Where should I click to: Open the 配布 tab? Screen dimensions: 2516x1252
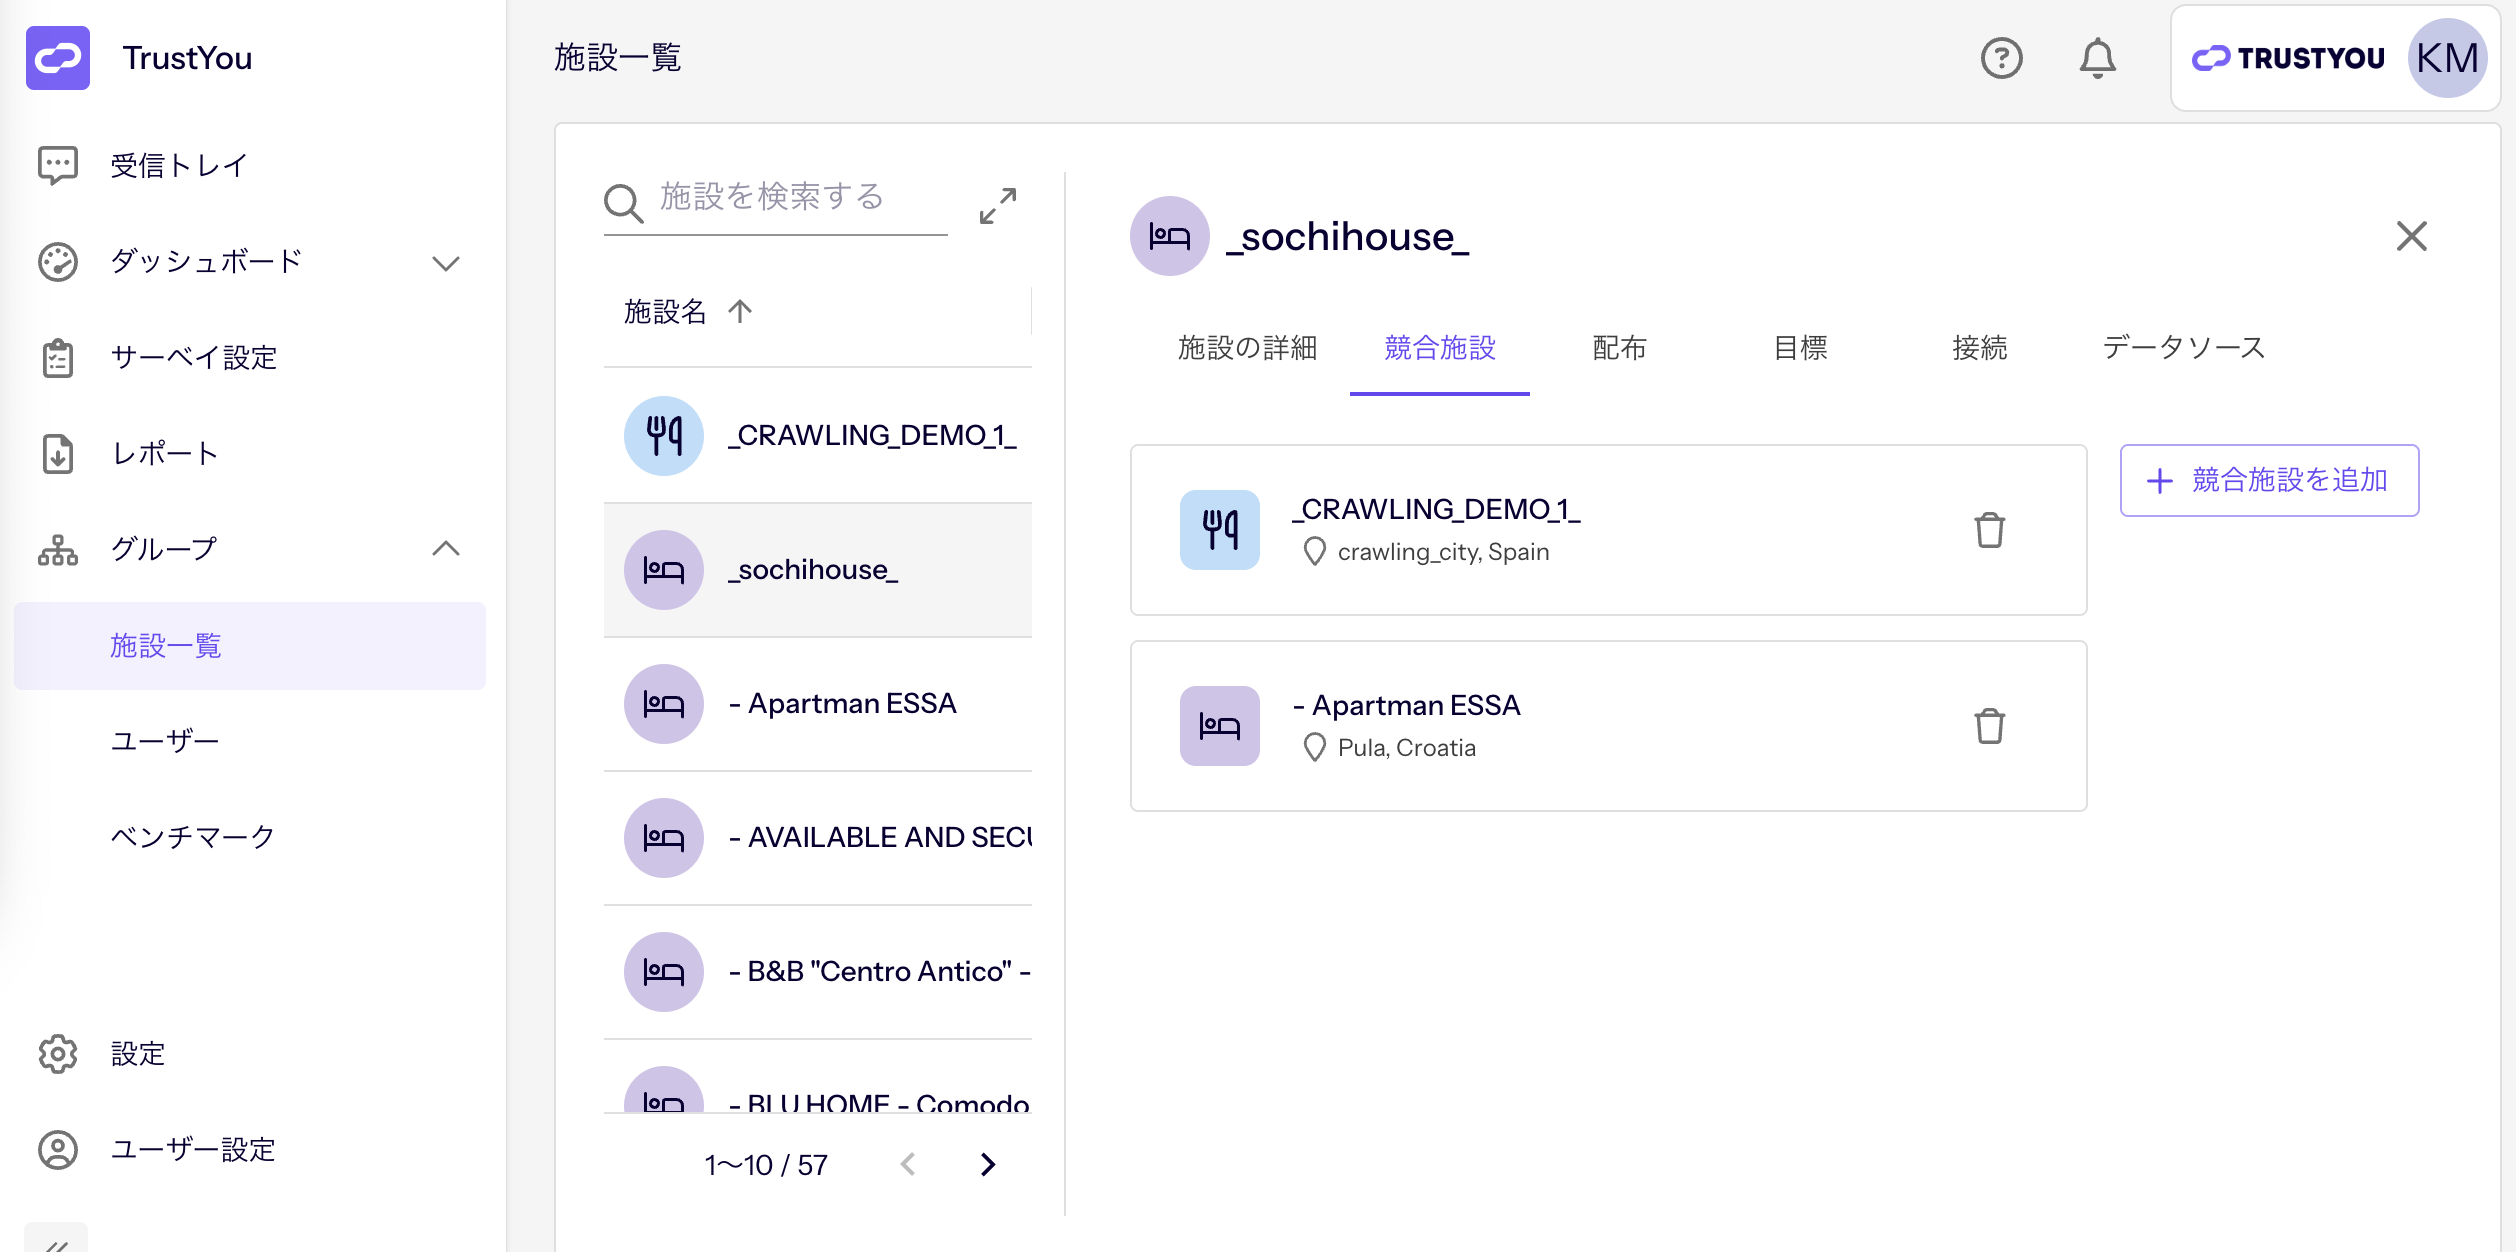(1620, 348)
